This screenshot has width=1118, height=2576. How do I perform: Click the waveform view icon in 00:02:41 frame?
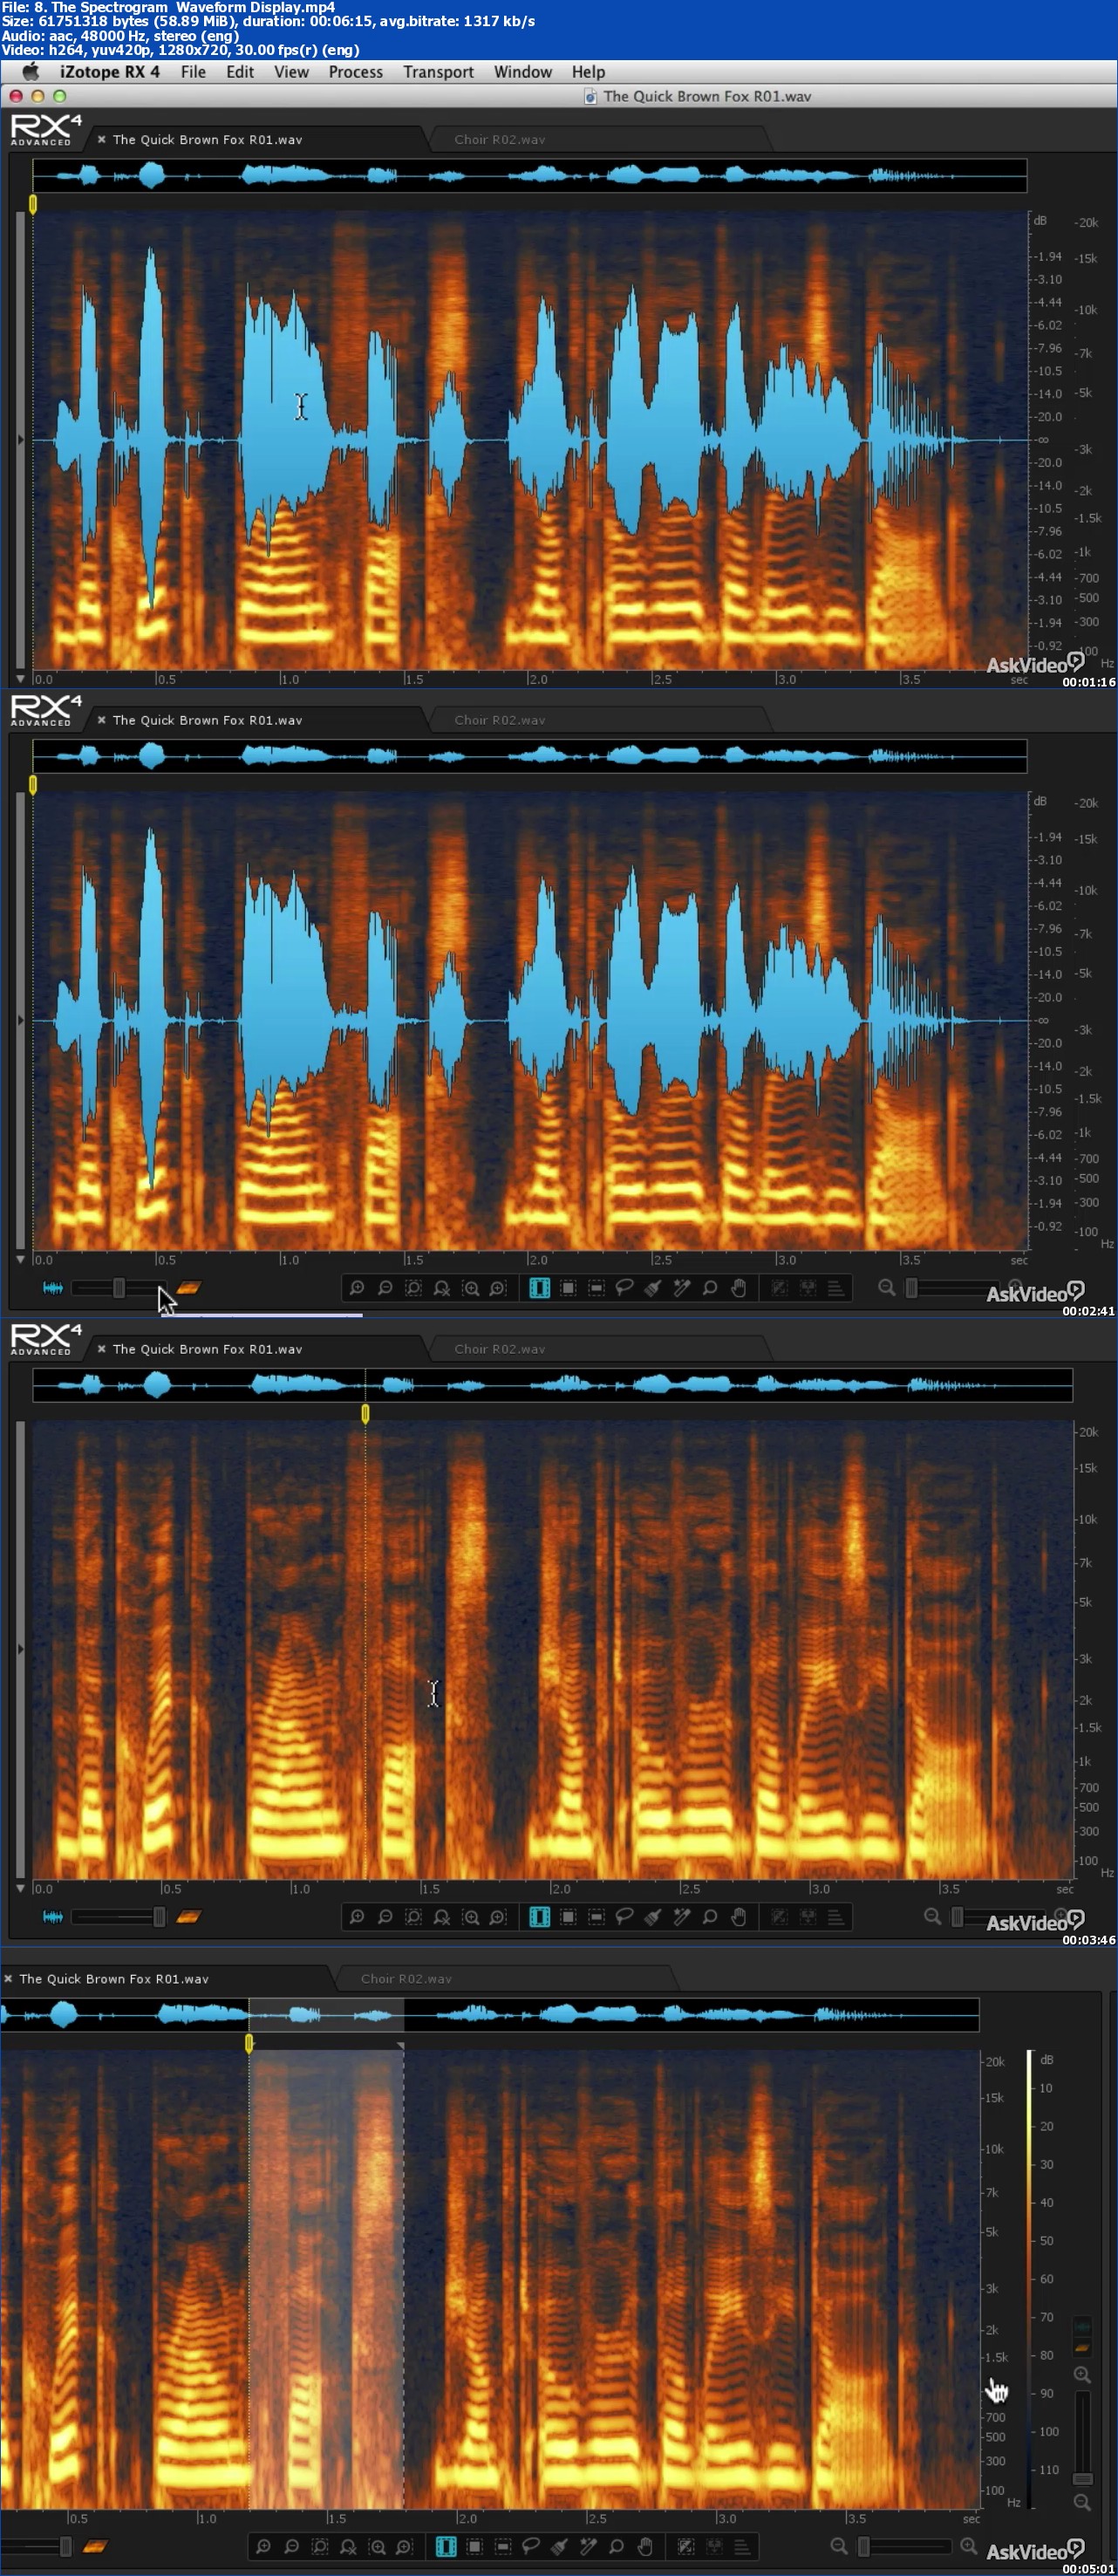(53, 1288)
